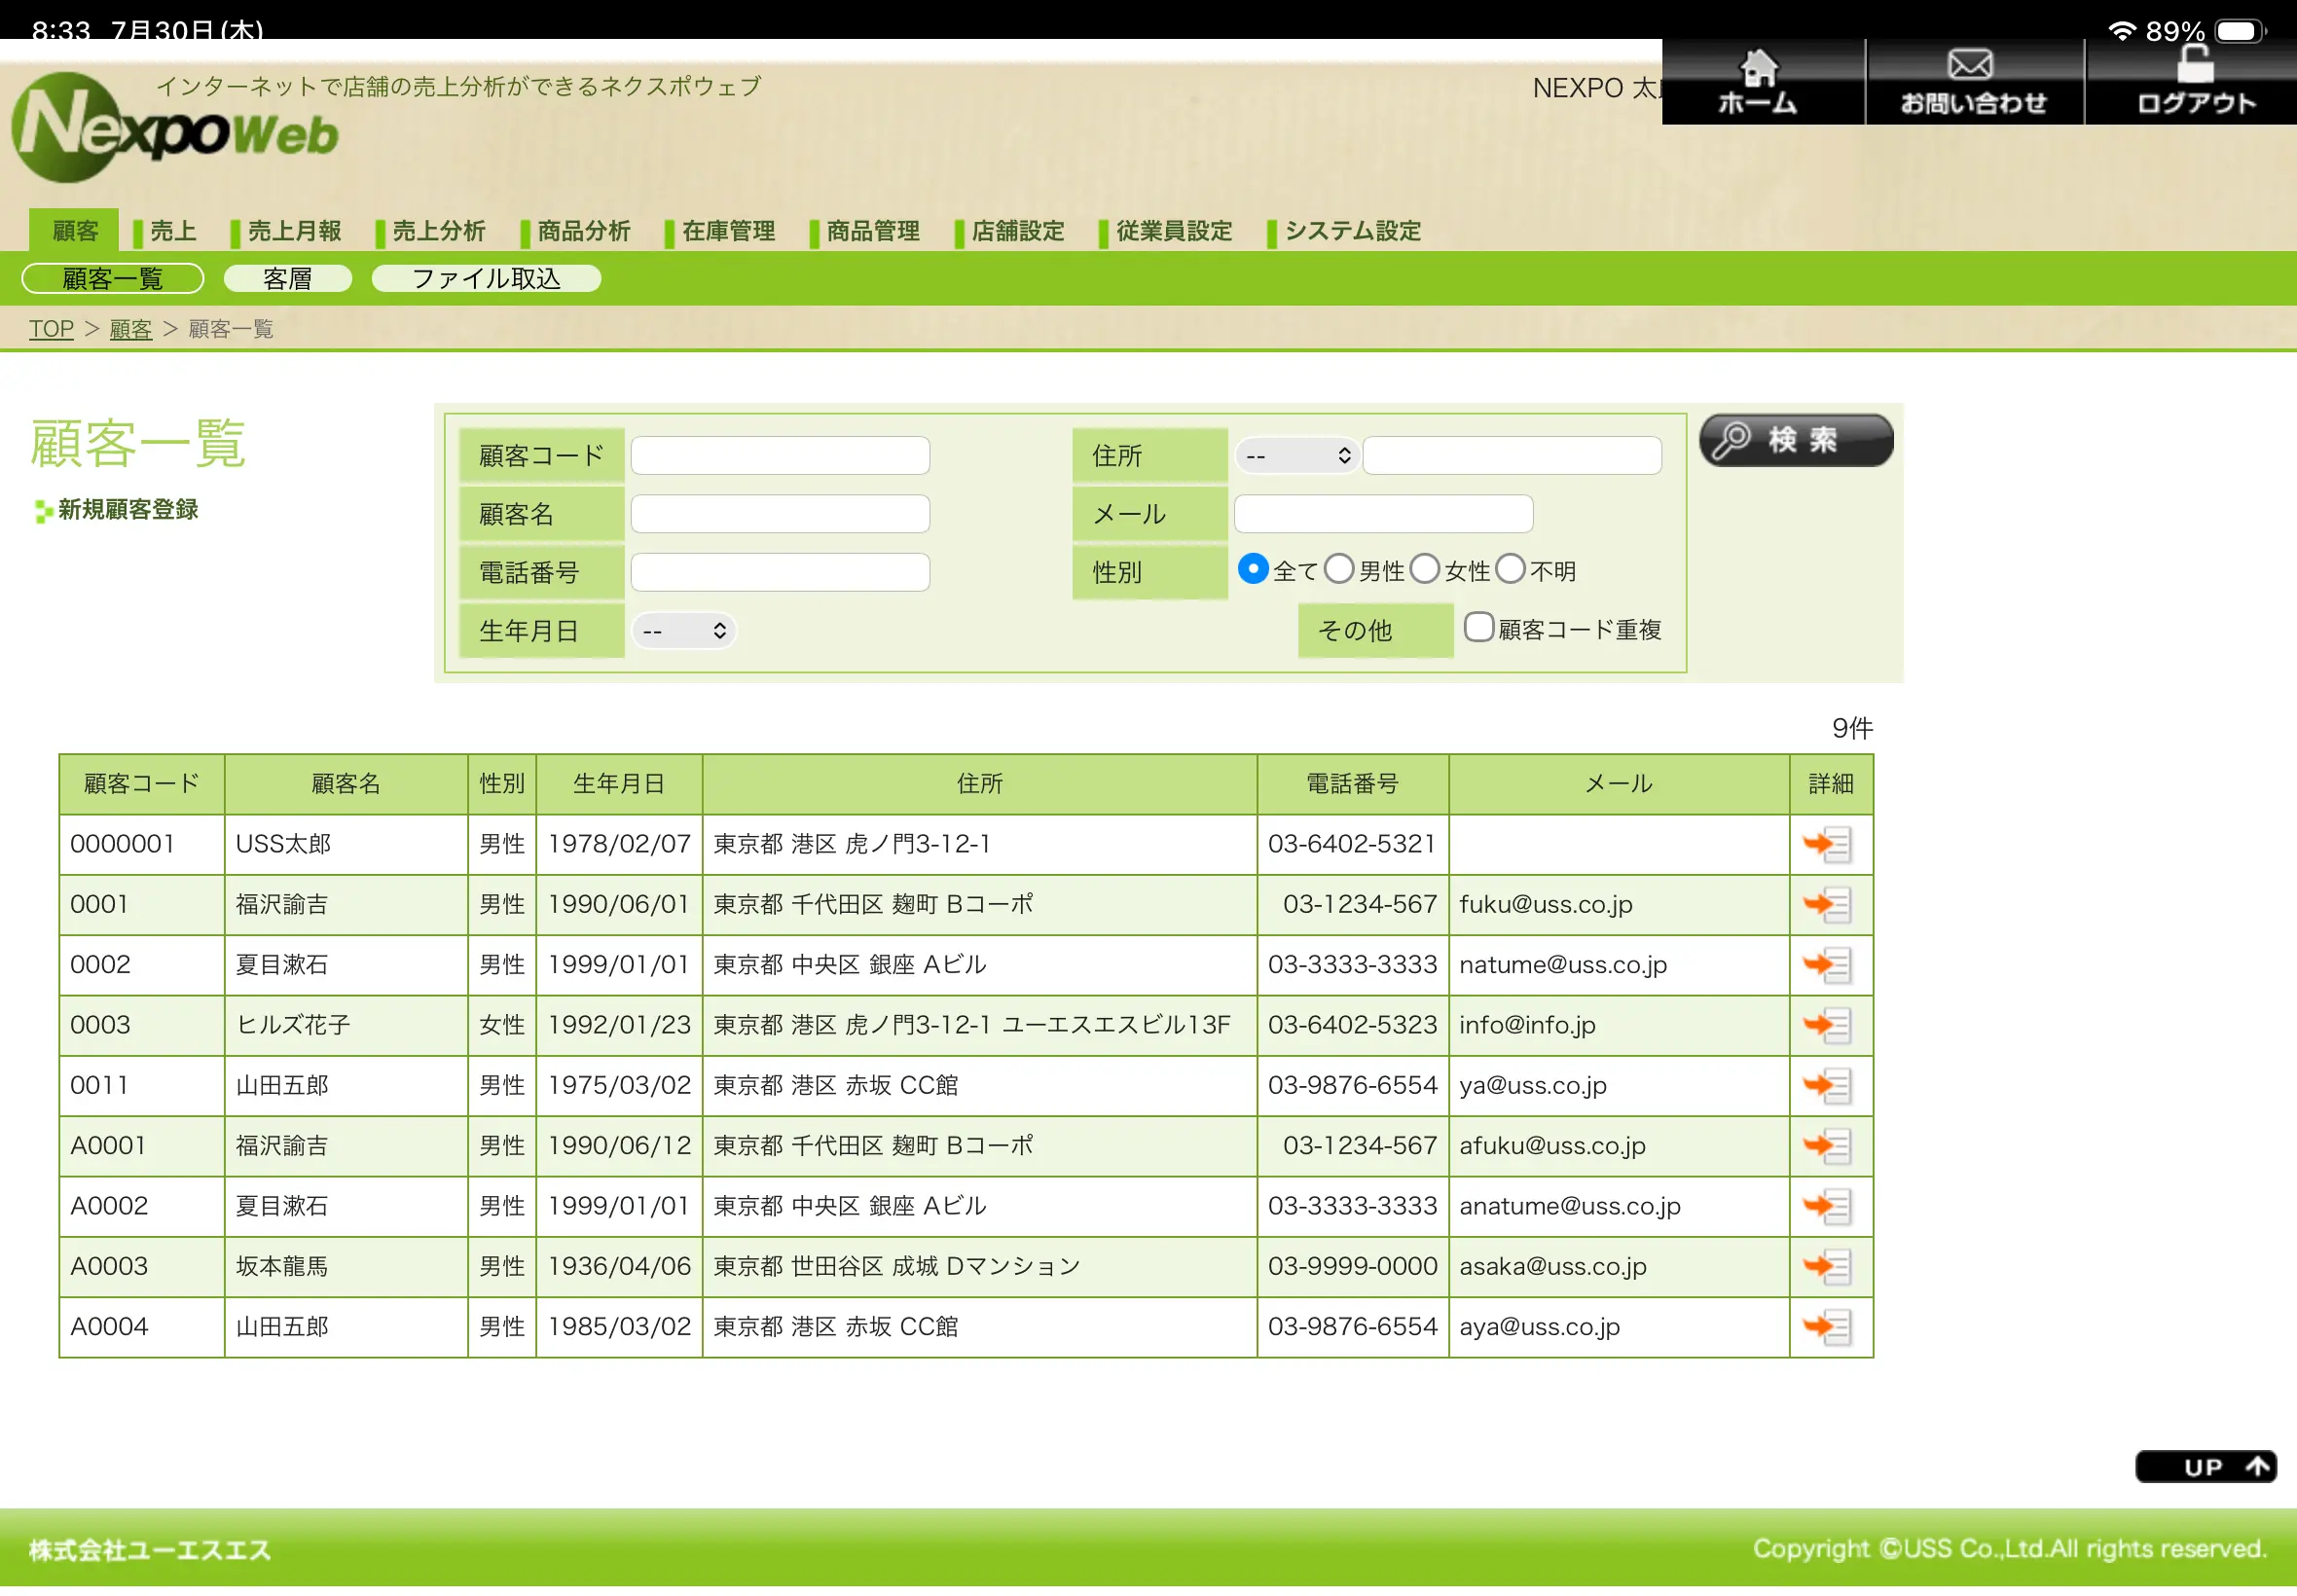
Task: Open detail icon for customer code 0002
Action: coord(1827,965)
